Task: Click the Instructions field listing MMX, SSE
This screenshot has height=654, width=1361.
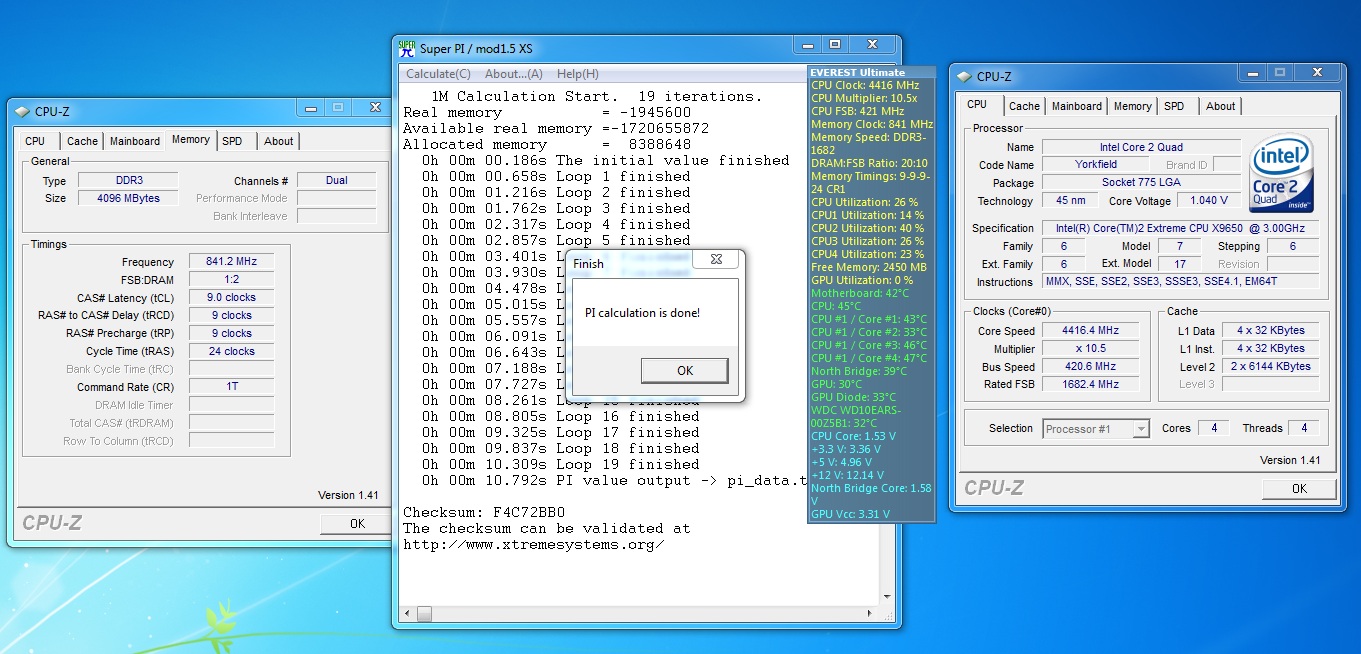Action: (1180, 282)
